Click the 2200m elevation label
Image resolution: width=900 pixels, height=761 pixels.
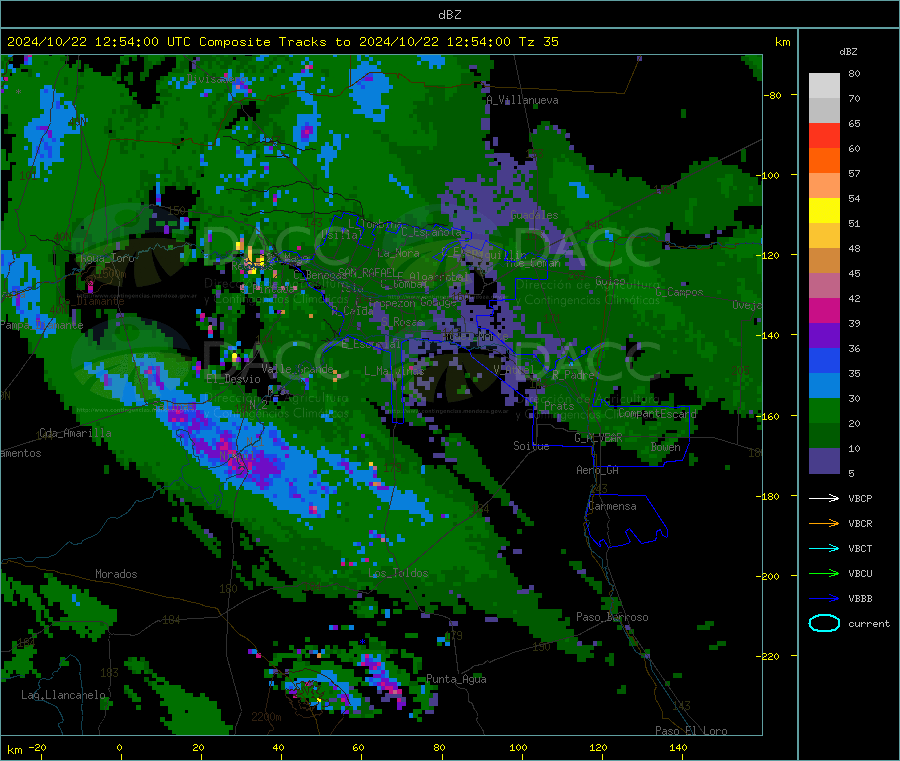[x=266, y=717]
